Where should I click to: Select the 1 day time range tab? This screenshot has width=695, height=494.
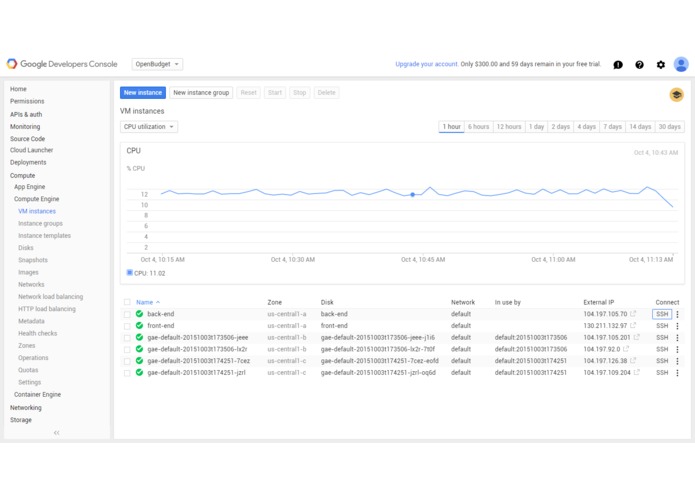coord(536,127)
